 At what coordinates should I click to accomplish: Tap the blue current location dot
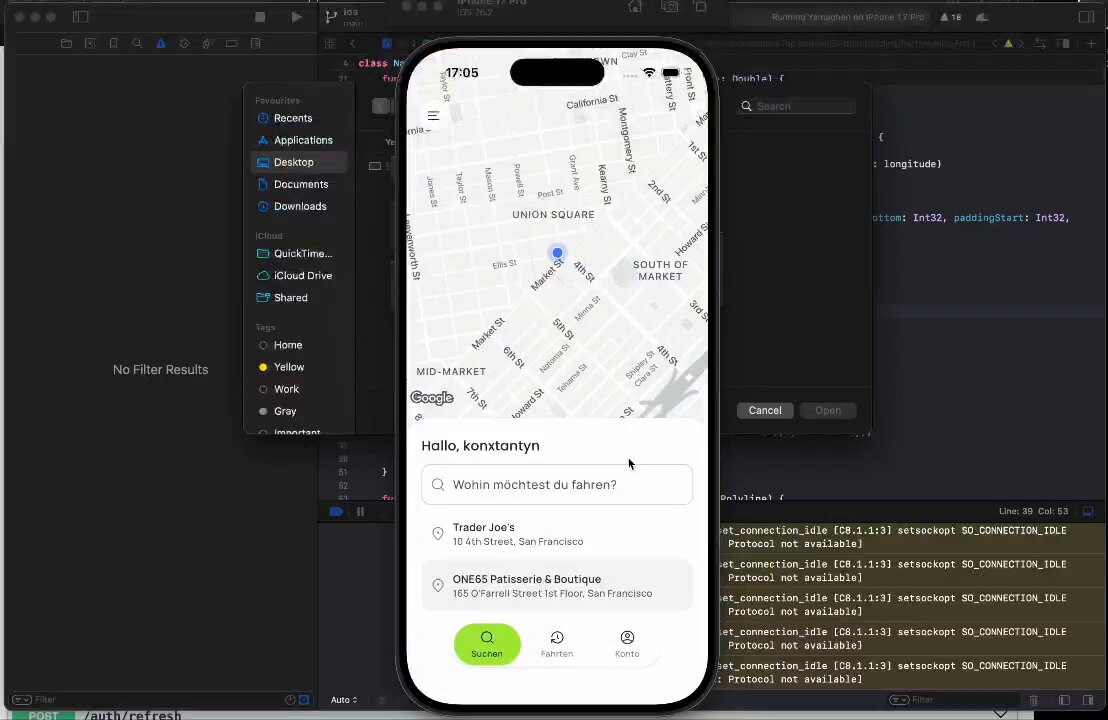[557, 252]
